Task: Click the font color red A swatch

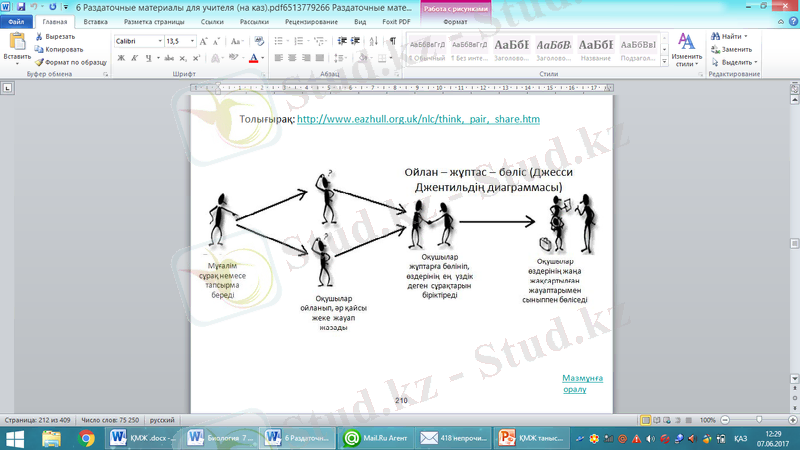Action: [x=254, y=58]
